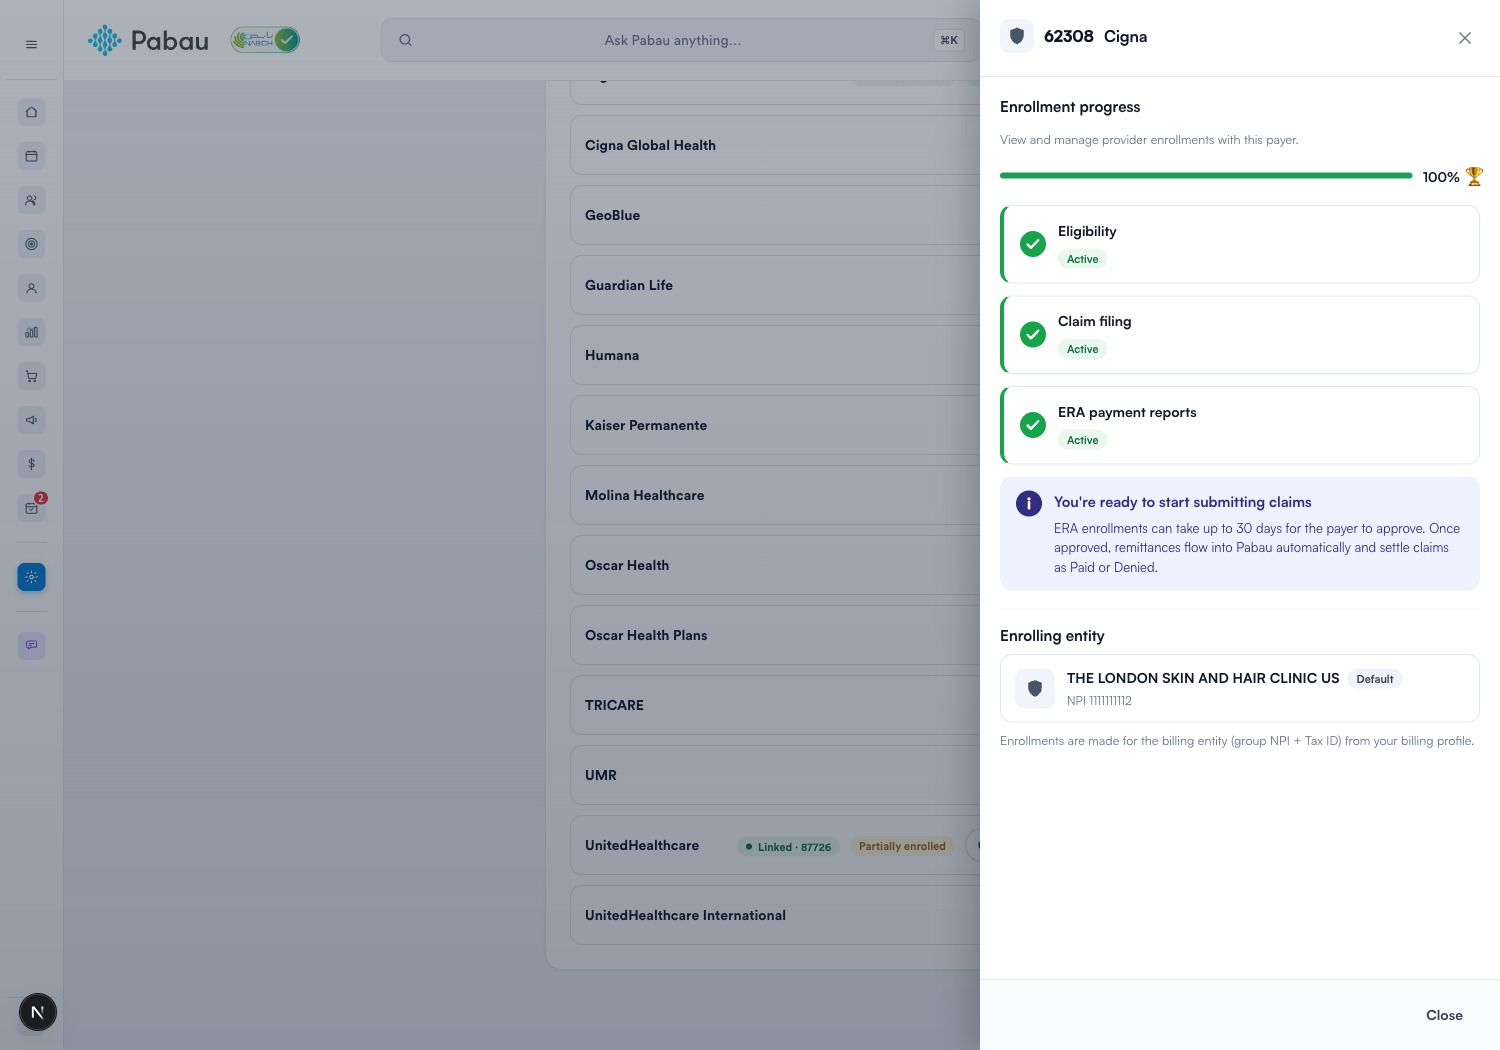The height and width of the screenshot is (1050, 1500).
Task: Select the Humana payer row
Action: coord(775,355)
